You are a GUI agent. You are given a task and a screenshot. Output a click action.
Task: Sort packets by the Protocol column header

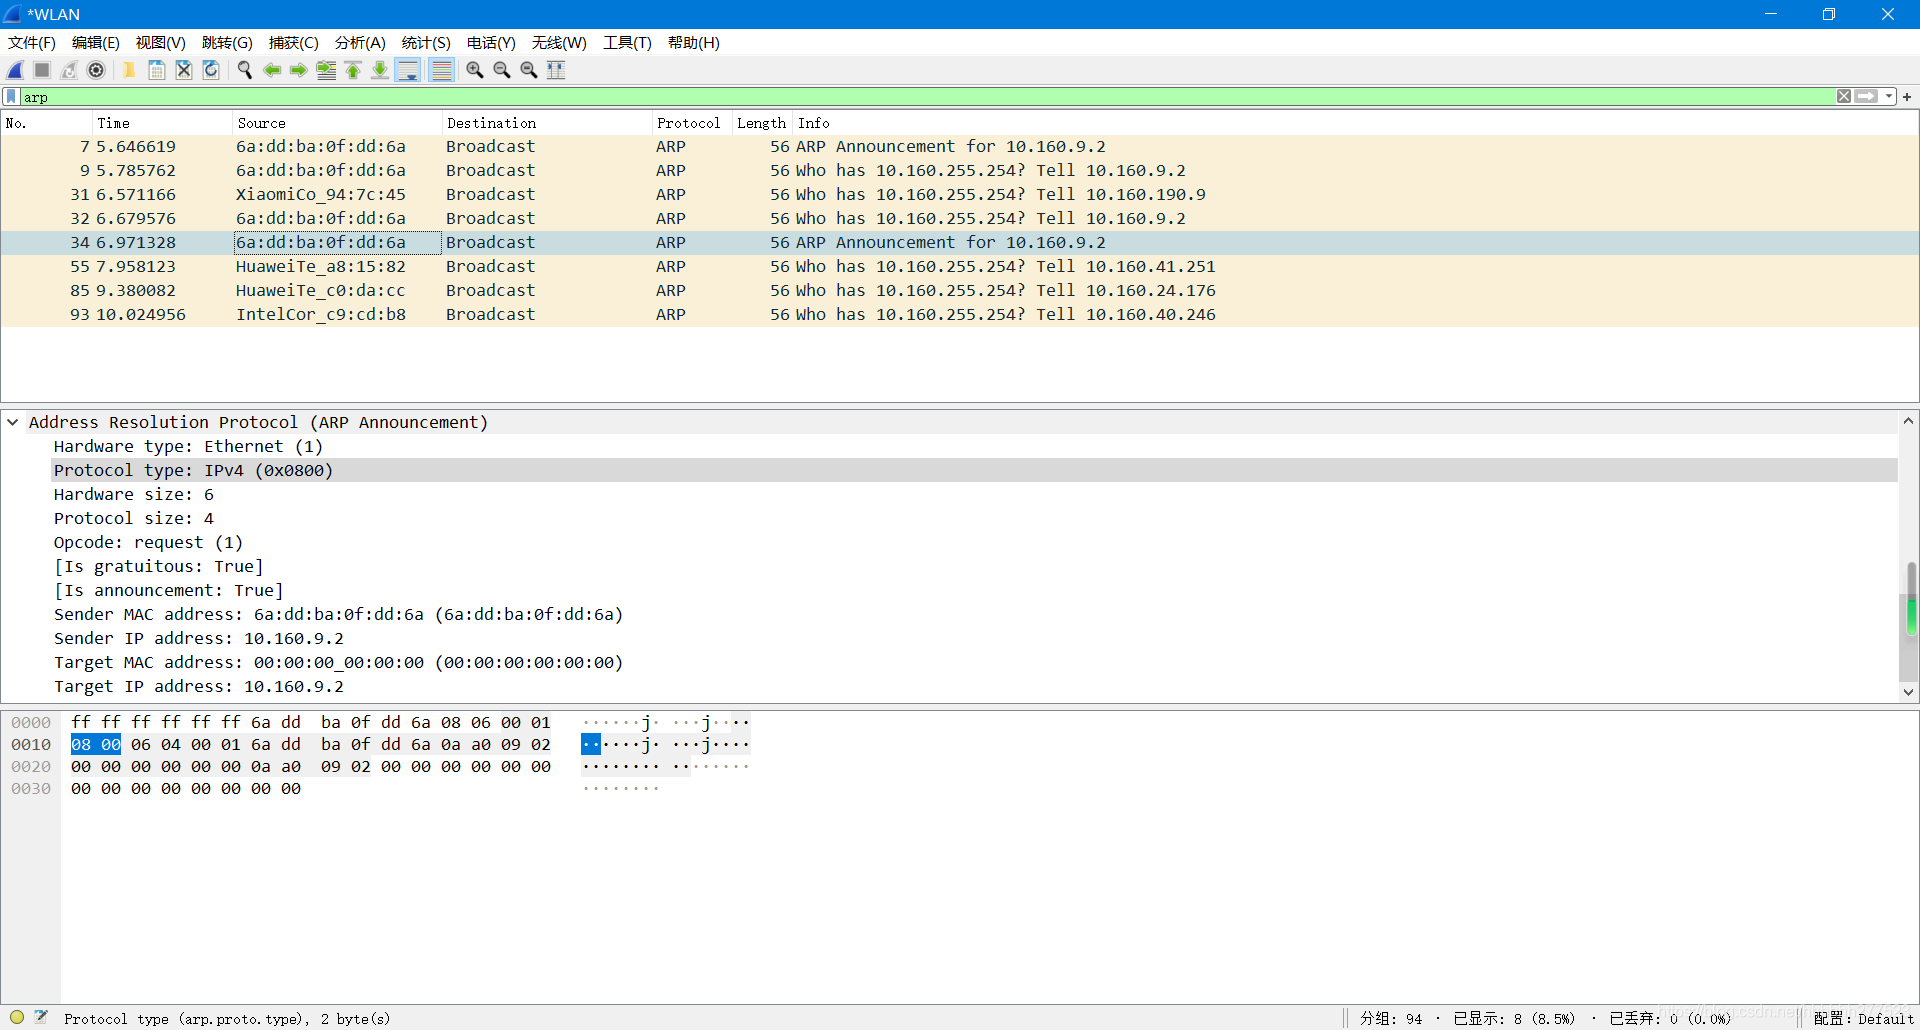pyautogui.click(x=691, y=123)
